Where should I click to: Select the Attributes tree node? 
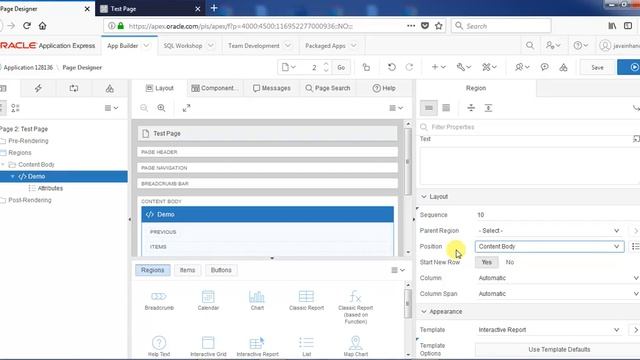point(50,188)
